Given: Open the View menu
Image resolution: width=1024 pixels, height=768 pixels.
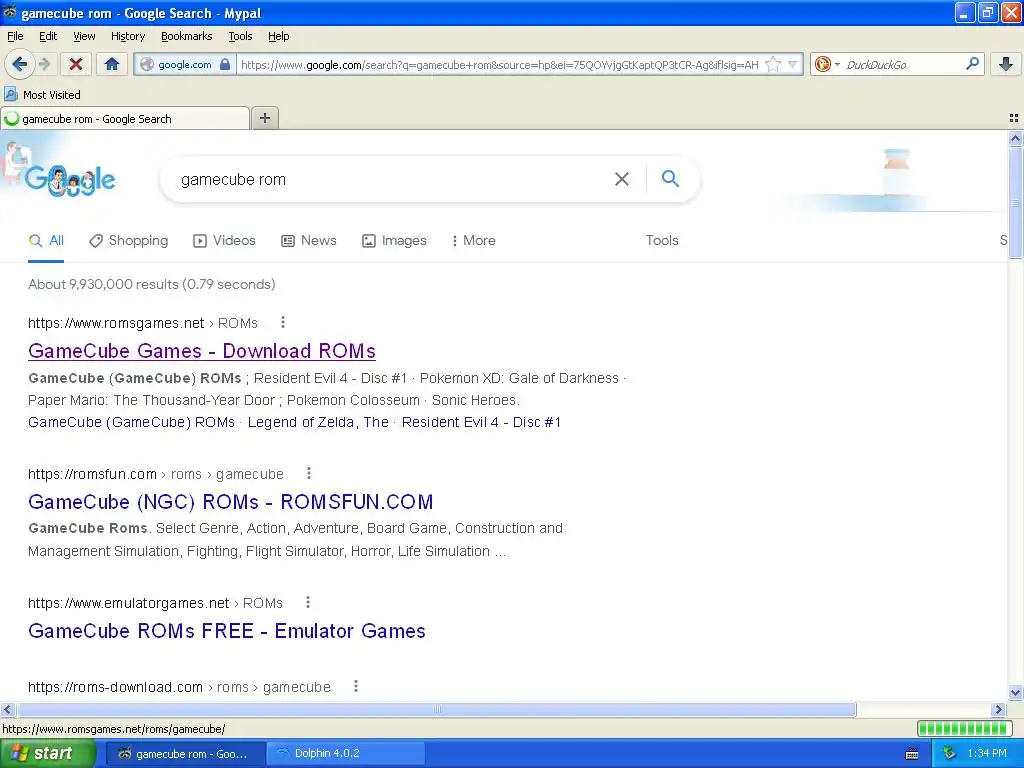Looking at the screenshot, I should pyautogui.click(x=84, y=36).
